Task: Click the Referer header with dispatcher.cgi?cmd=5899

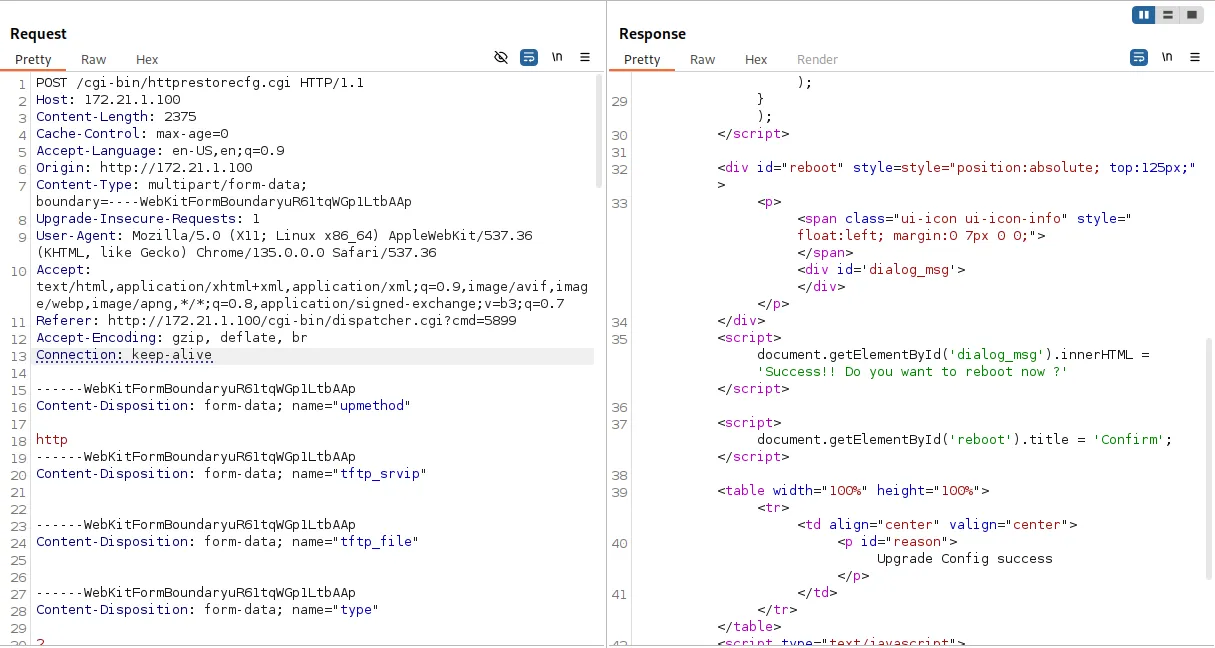Action: point(276,321)
